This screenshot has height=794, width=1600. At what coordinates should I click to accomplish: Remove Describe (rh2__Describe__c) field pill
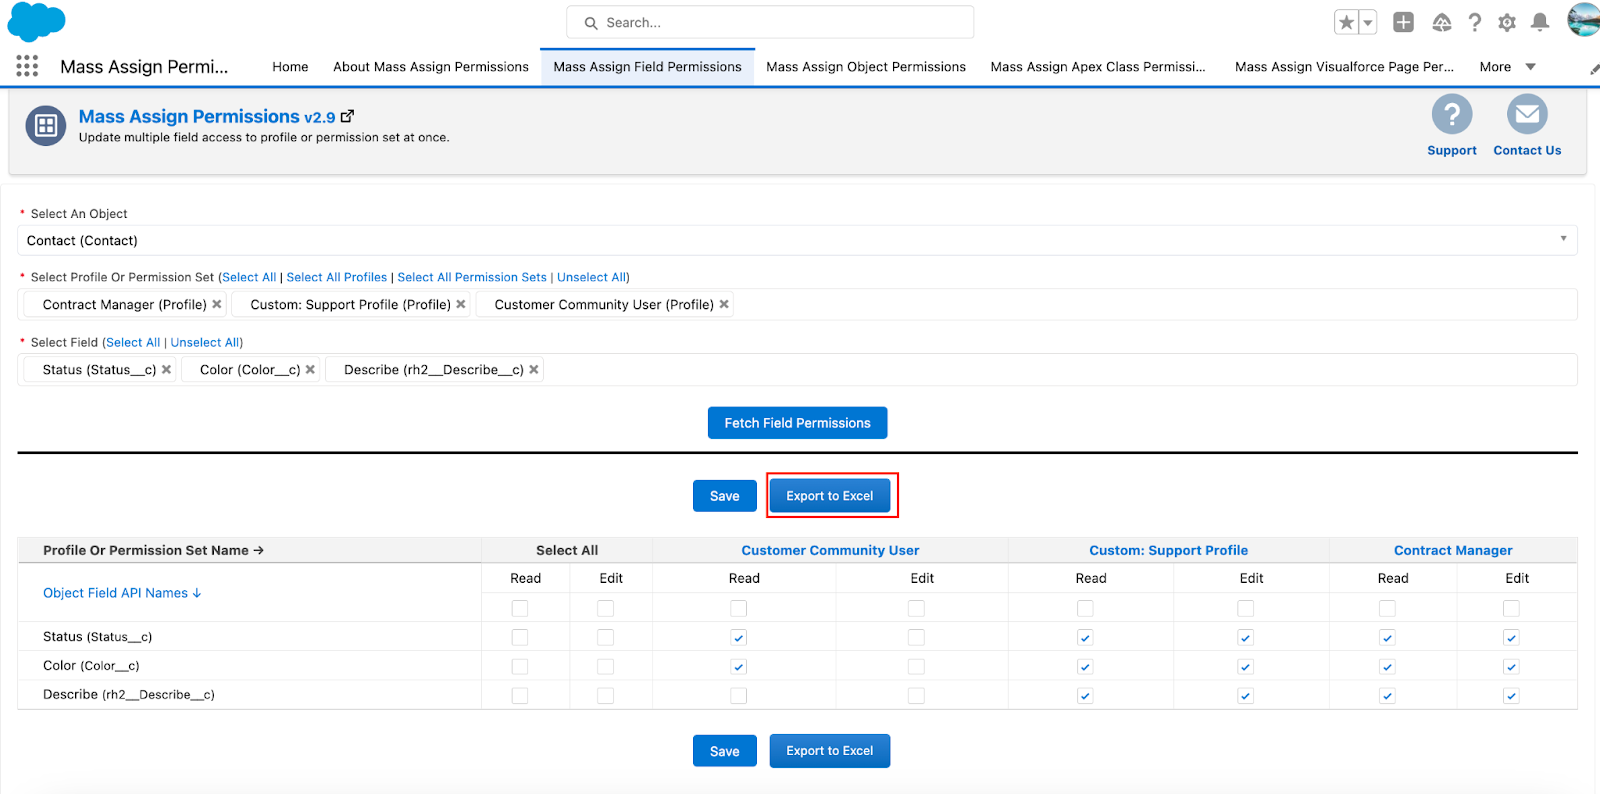(534, 369)
